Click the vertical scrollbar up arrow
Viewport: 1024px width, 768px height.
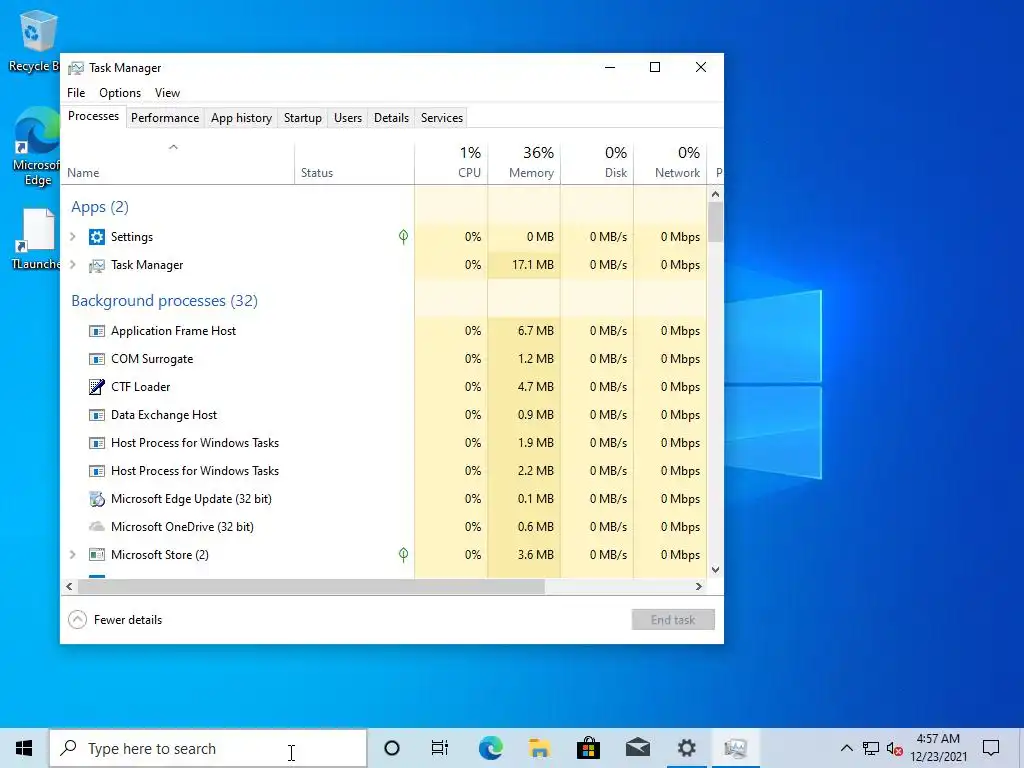[715, 194]
